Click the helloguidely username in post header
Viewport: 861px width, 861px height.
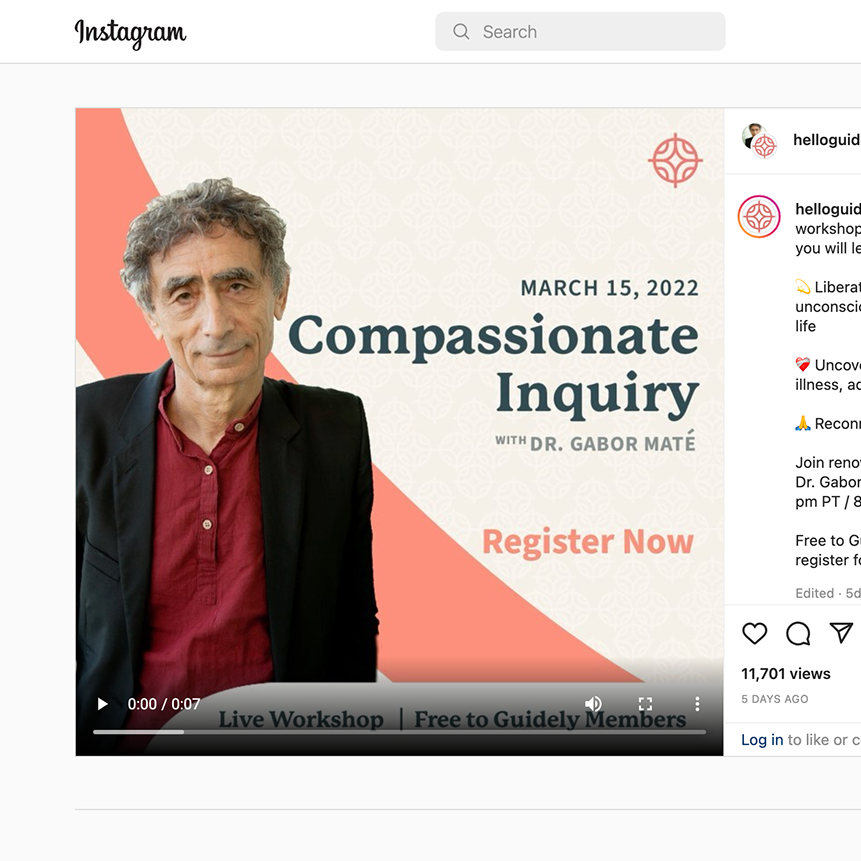826,139
